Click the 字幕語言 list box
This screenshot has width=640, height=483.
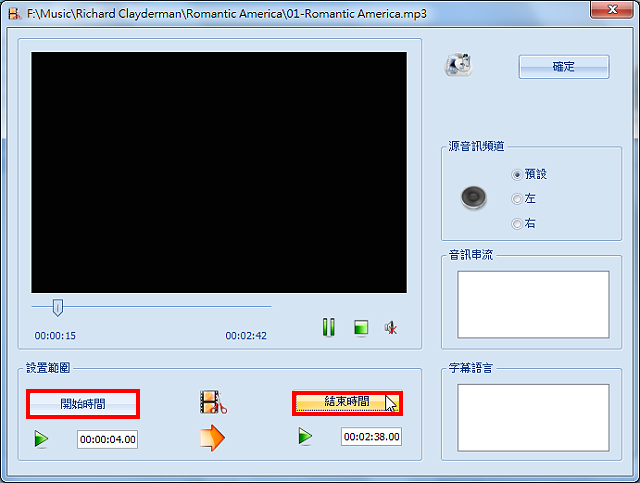pos(533,417)
